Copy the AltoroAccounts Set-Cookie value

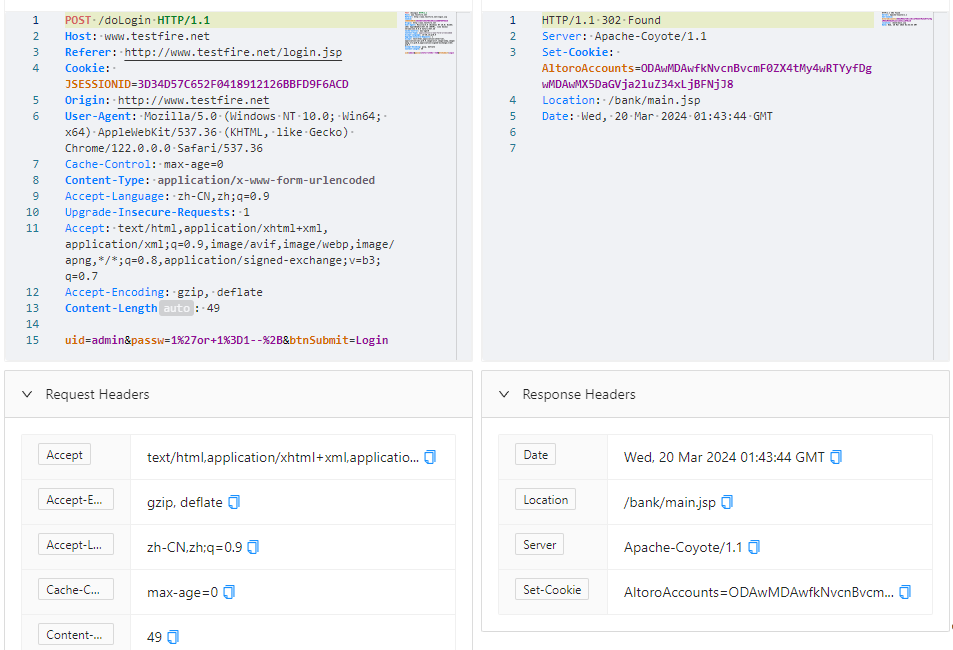point(905,592)
